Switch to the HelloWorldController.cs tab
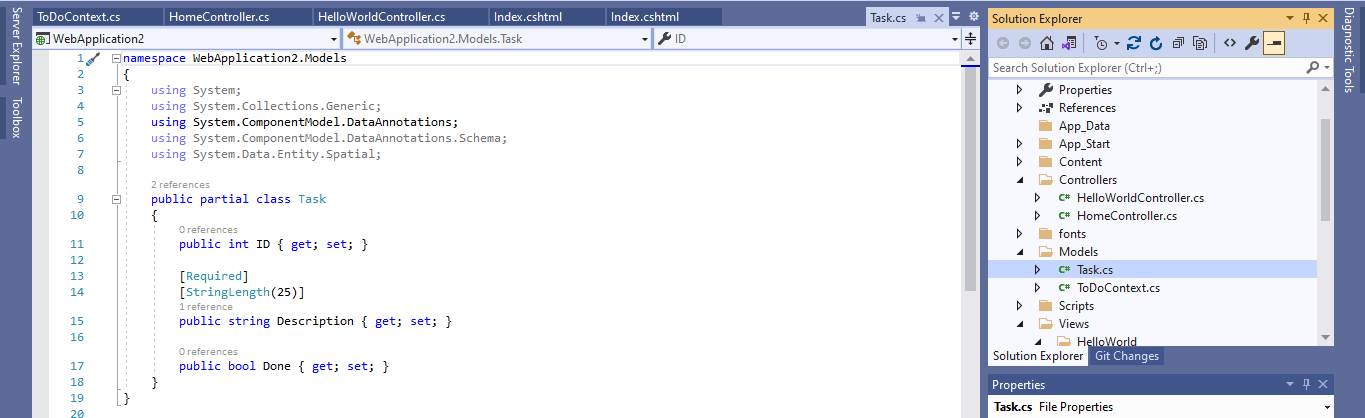 pyautogui.click(x=401, y=17)
